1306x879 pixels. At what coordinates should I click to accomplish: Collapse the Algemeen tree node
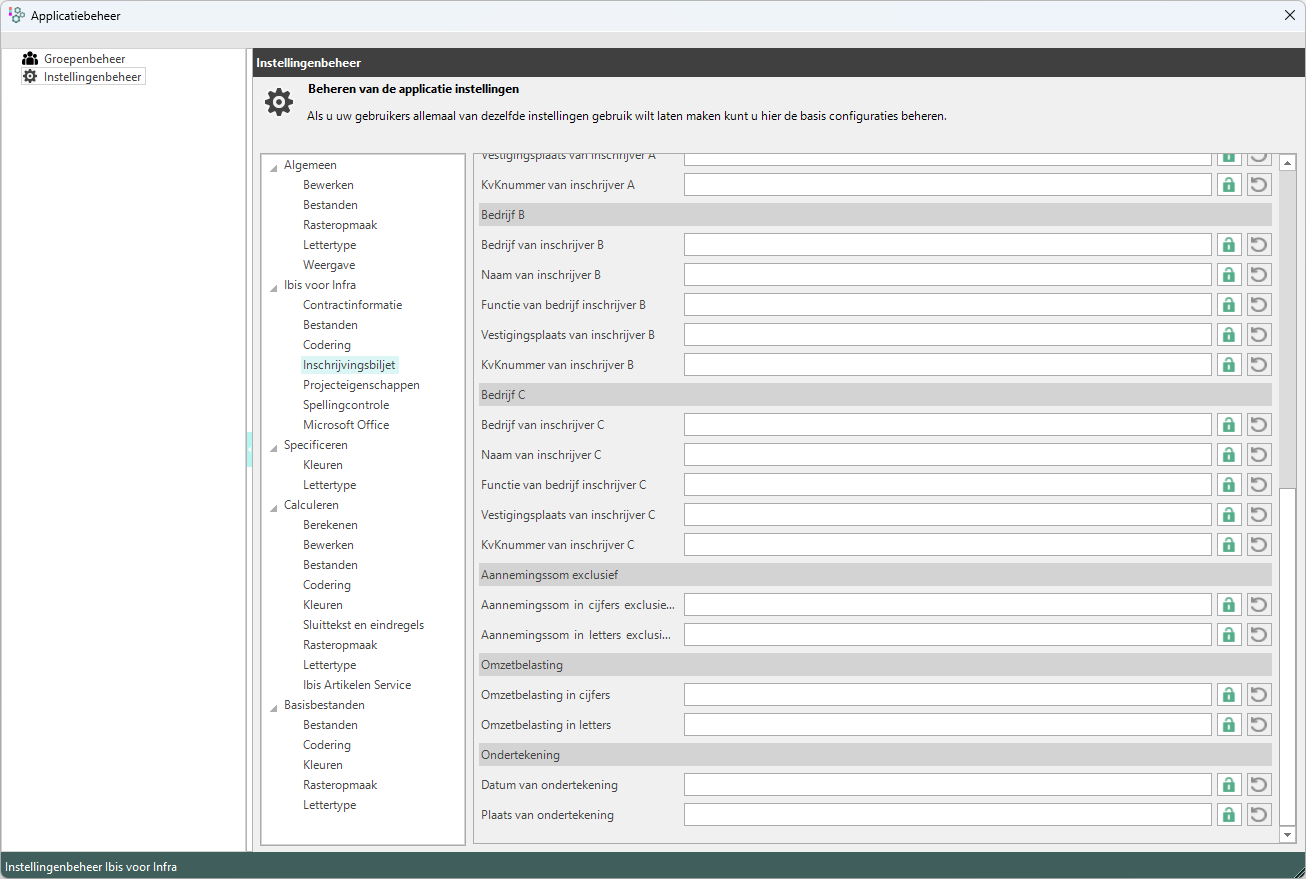click(274, 166)
